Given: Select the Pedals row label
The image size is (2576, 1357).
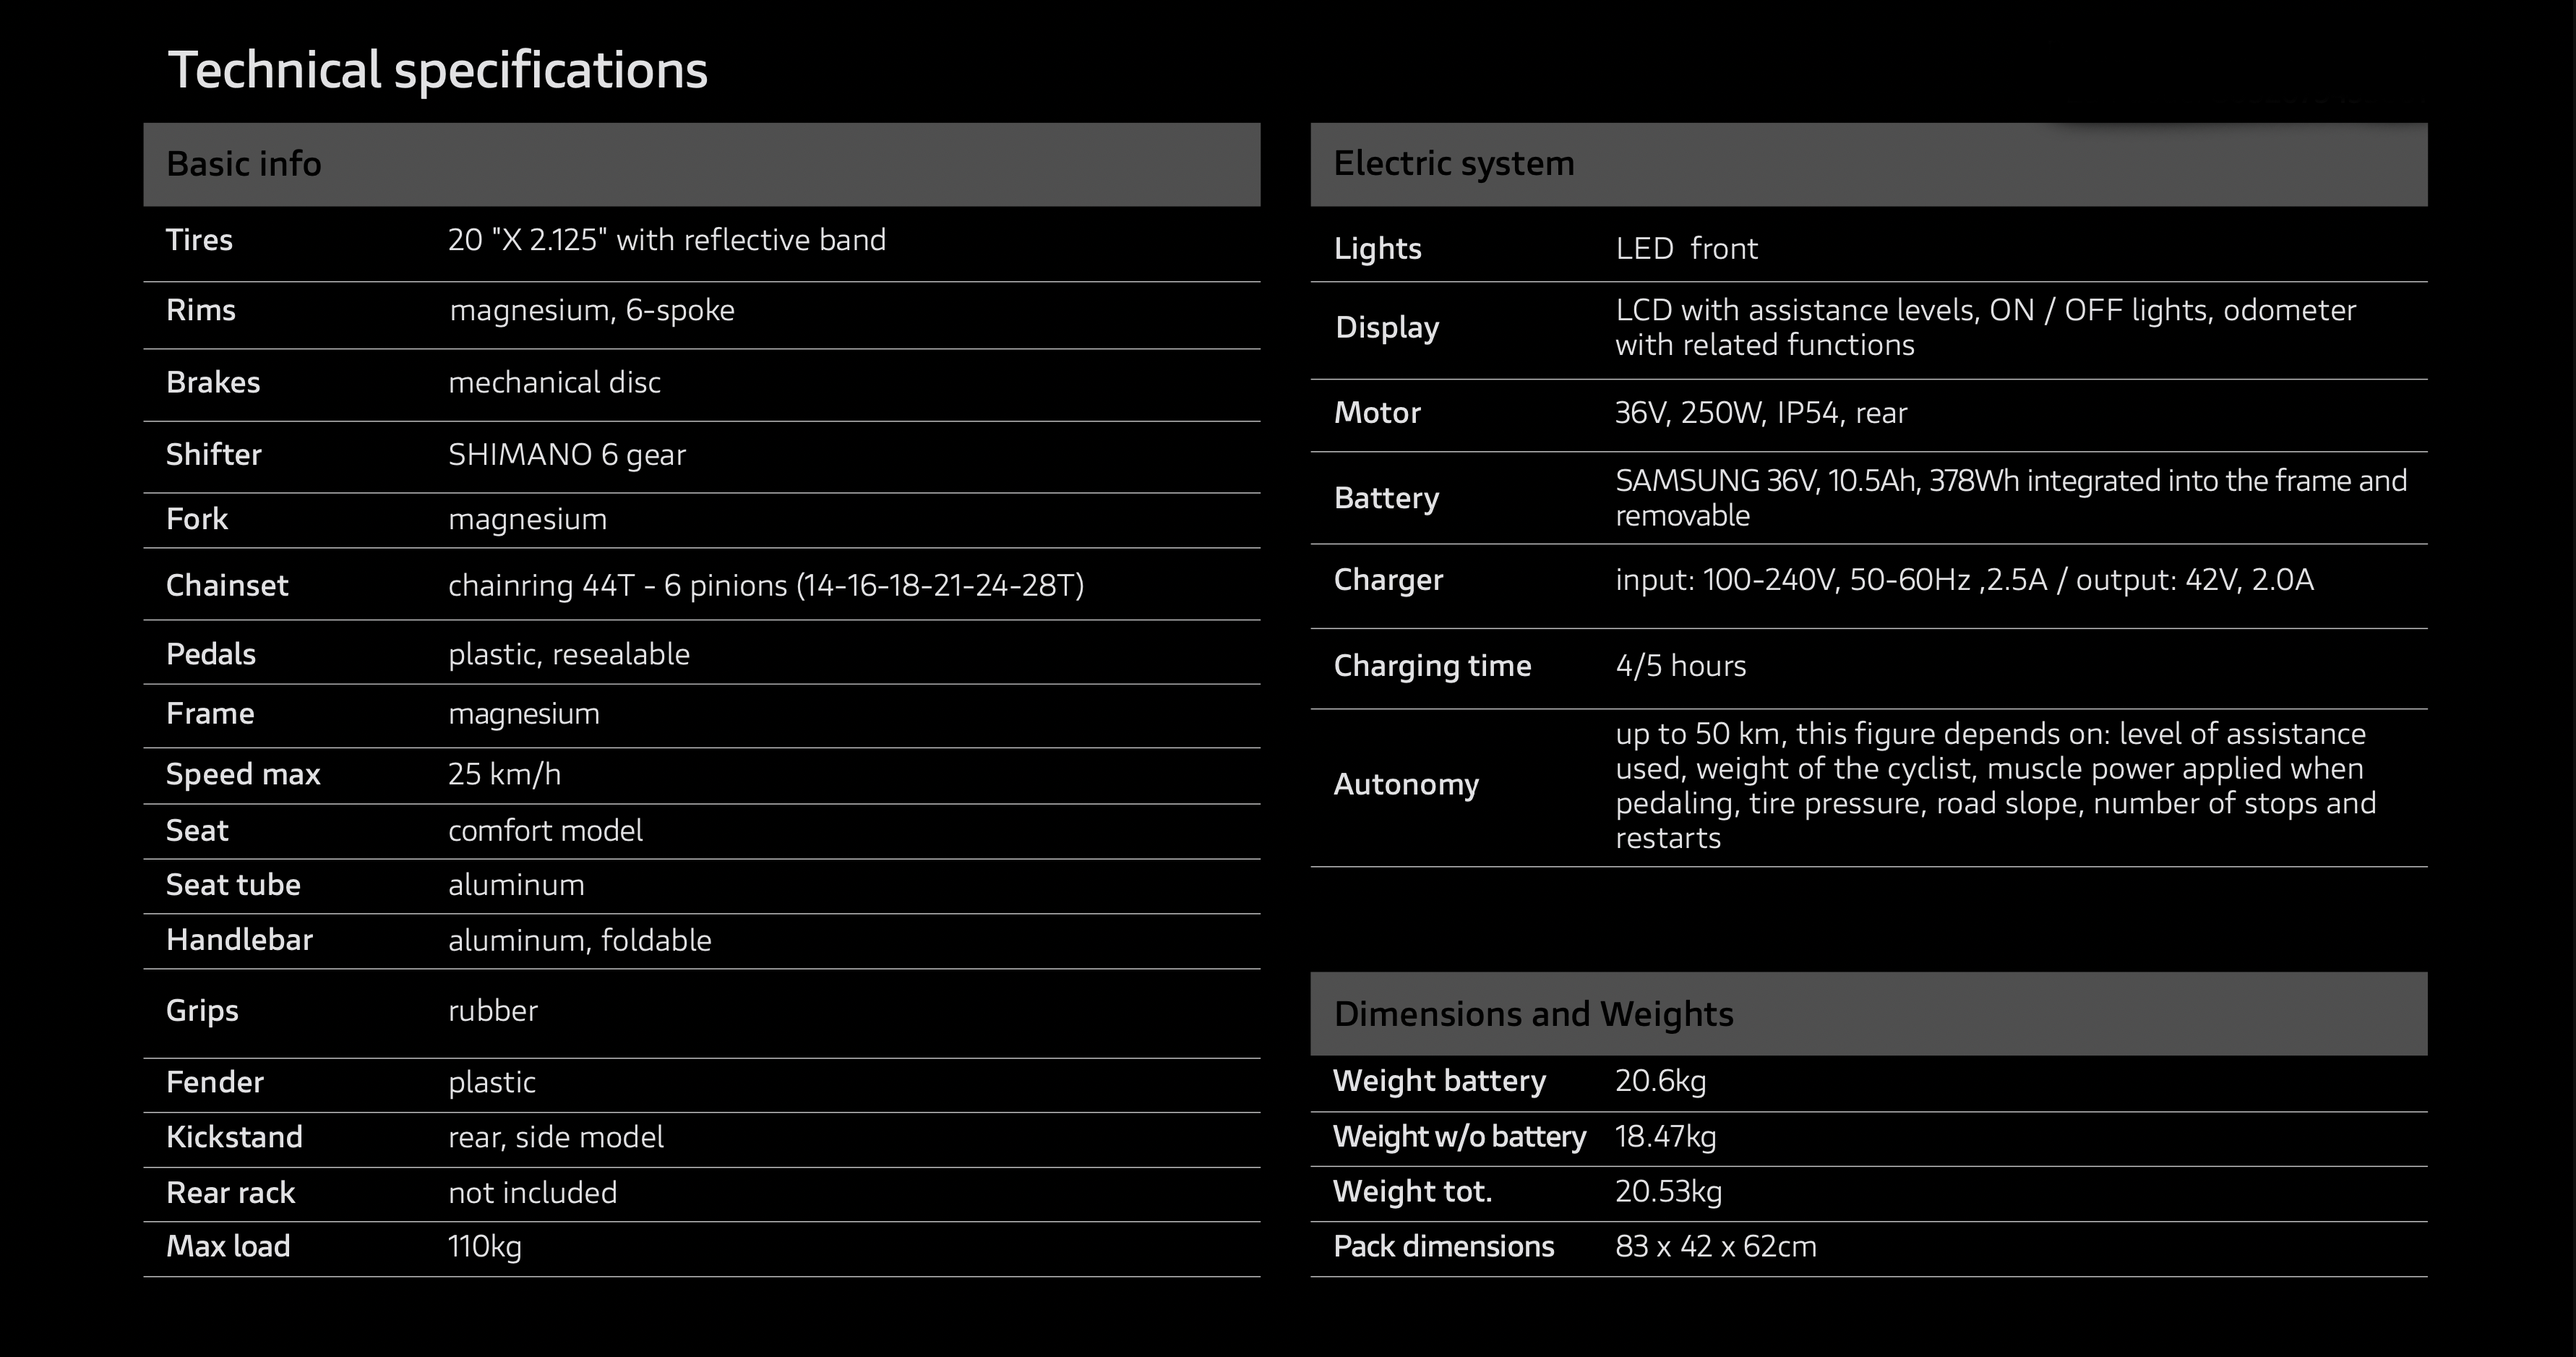Looking at the screenshot, I should click(x=211, y=654).
